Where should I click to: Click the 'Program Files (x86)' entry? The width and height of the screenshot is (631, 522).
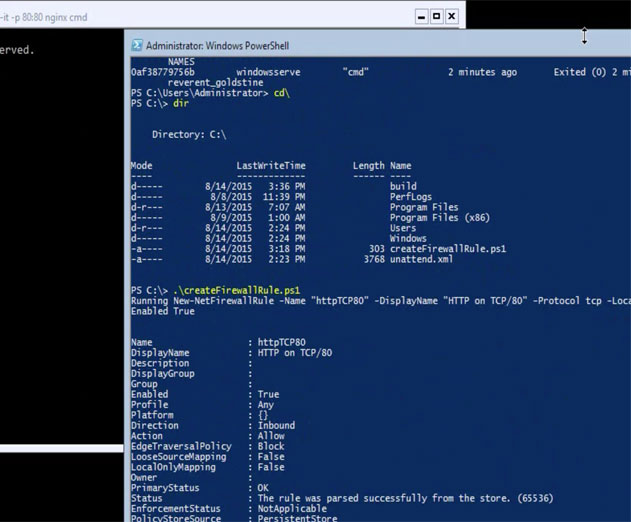pyautogui.click(x=439, y=218)
